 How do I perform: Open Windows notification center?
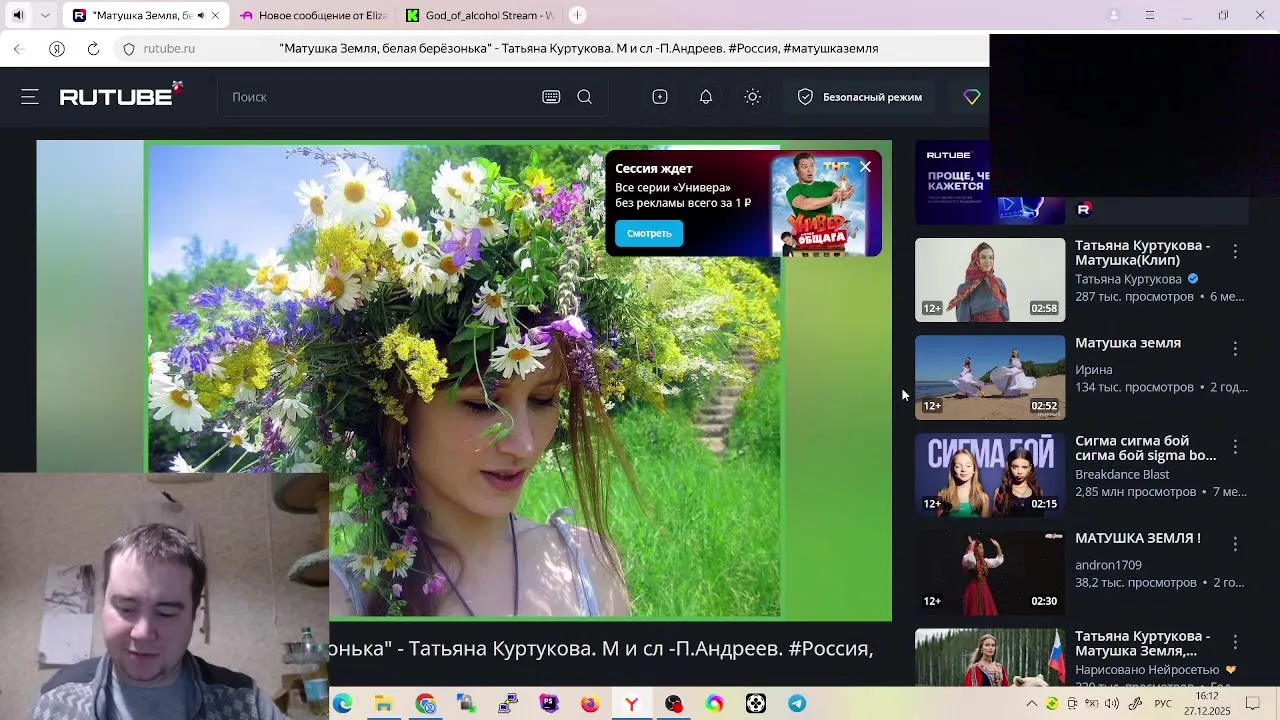[1253, 704]
